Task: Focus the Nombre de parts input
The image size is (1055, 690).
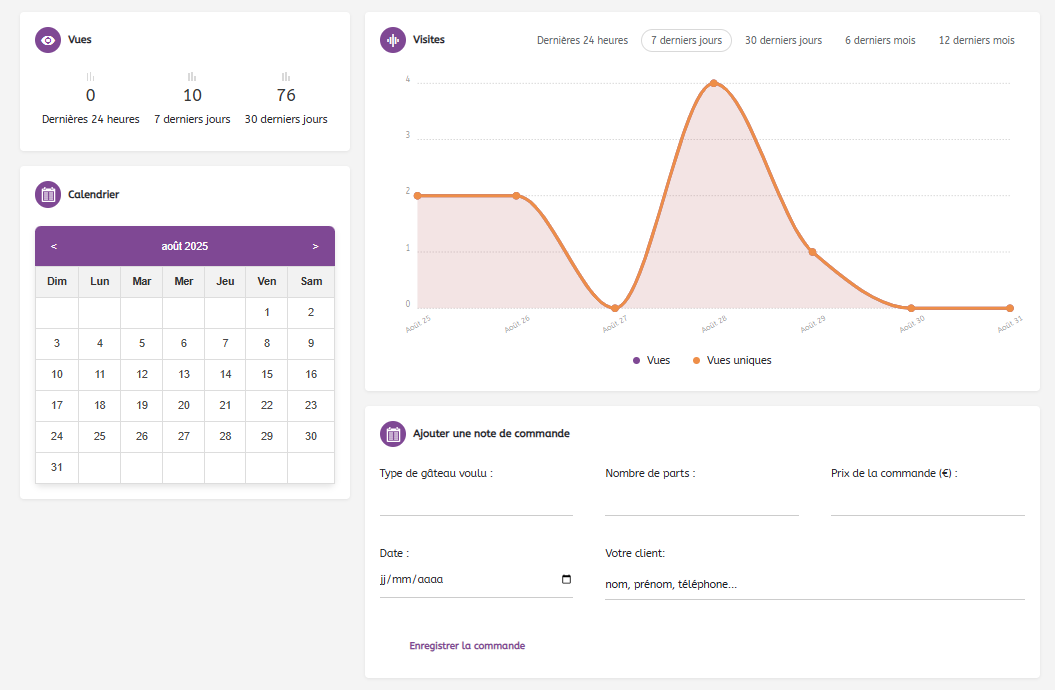Action: (x=701, y=503)
